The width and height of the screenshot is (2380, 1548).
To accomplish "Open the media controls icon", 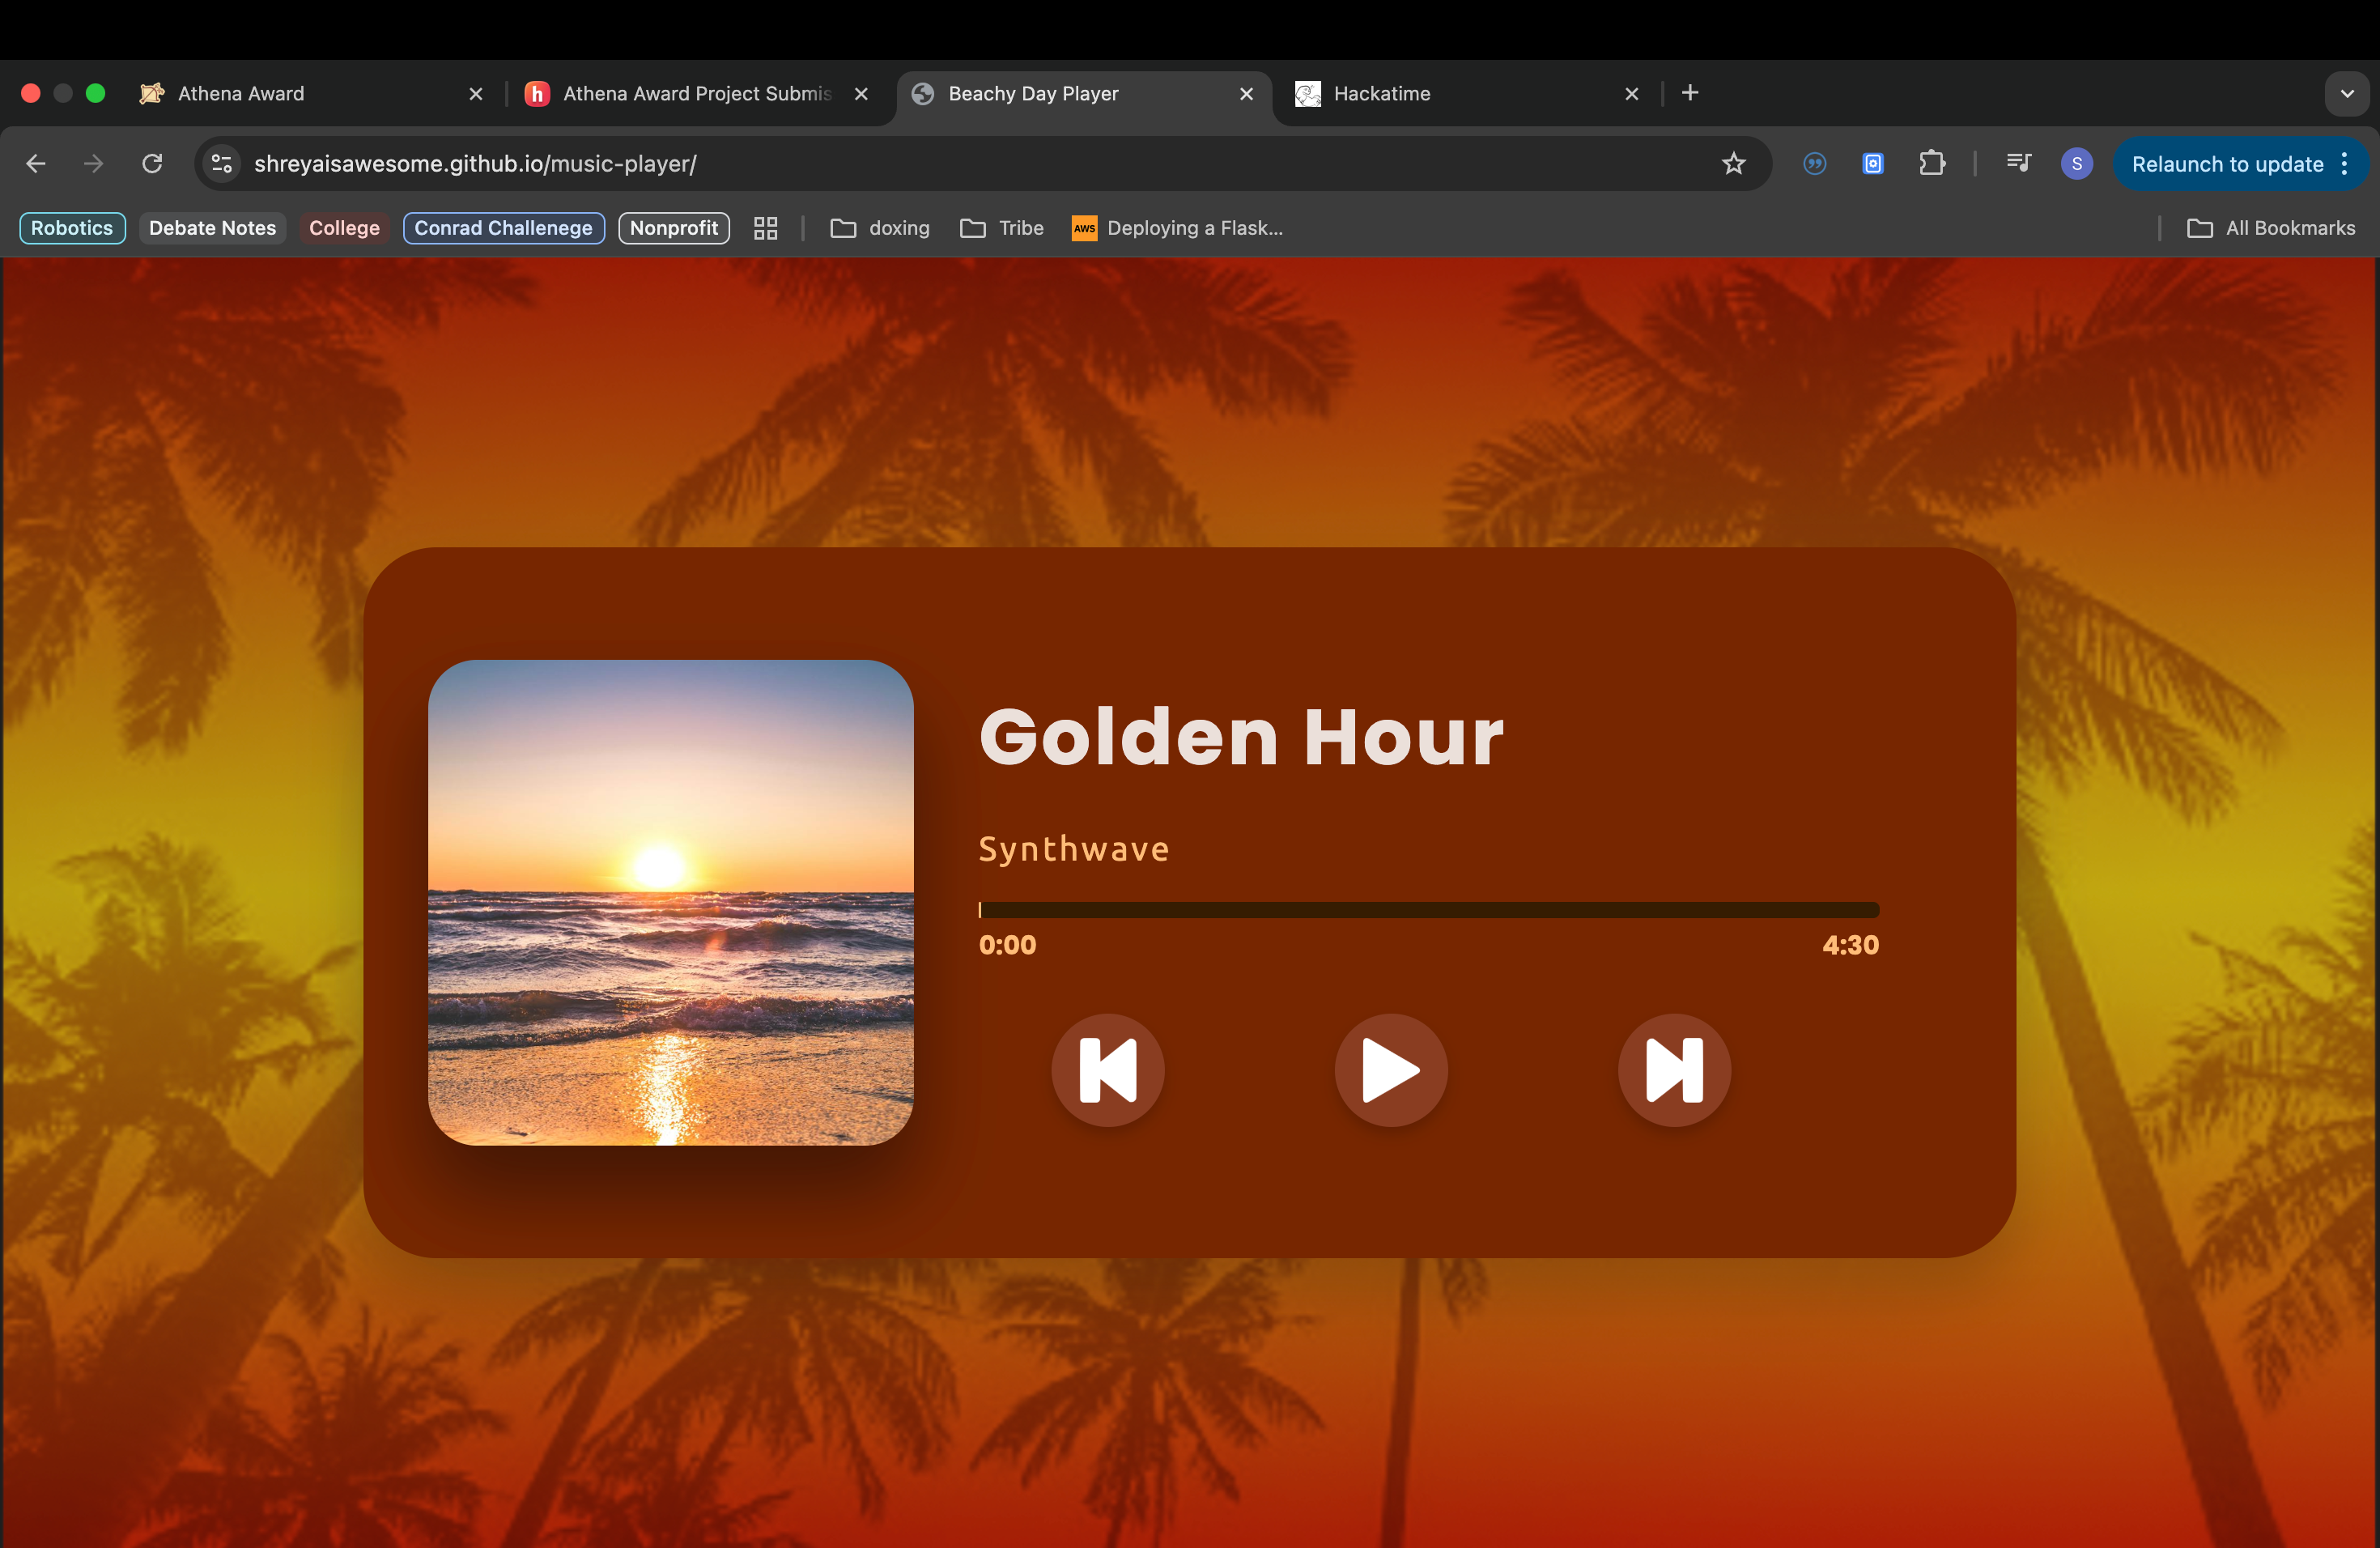I will (x=2019, y=164).
